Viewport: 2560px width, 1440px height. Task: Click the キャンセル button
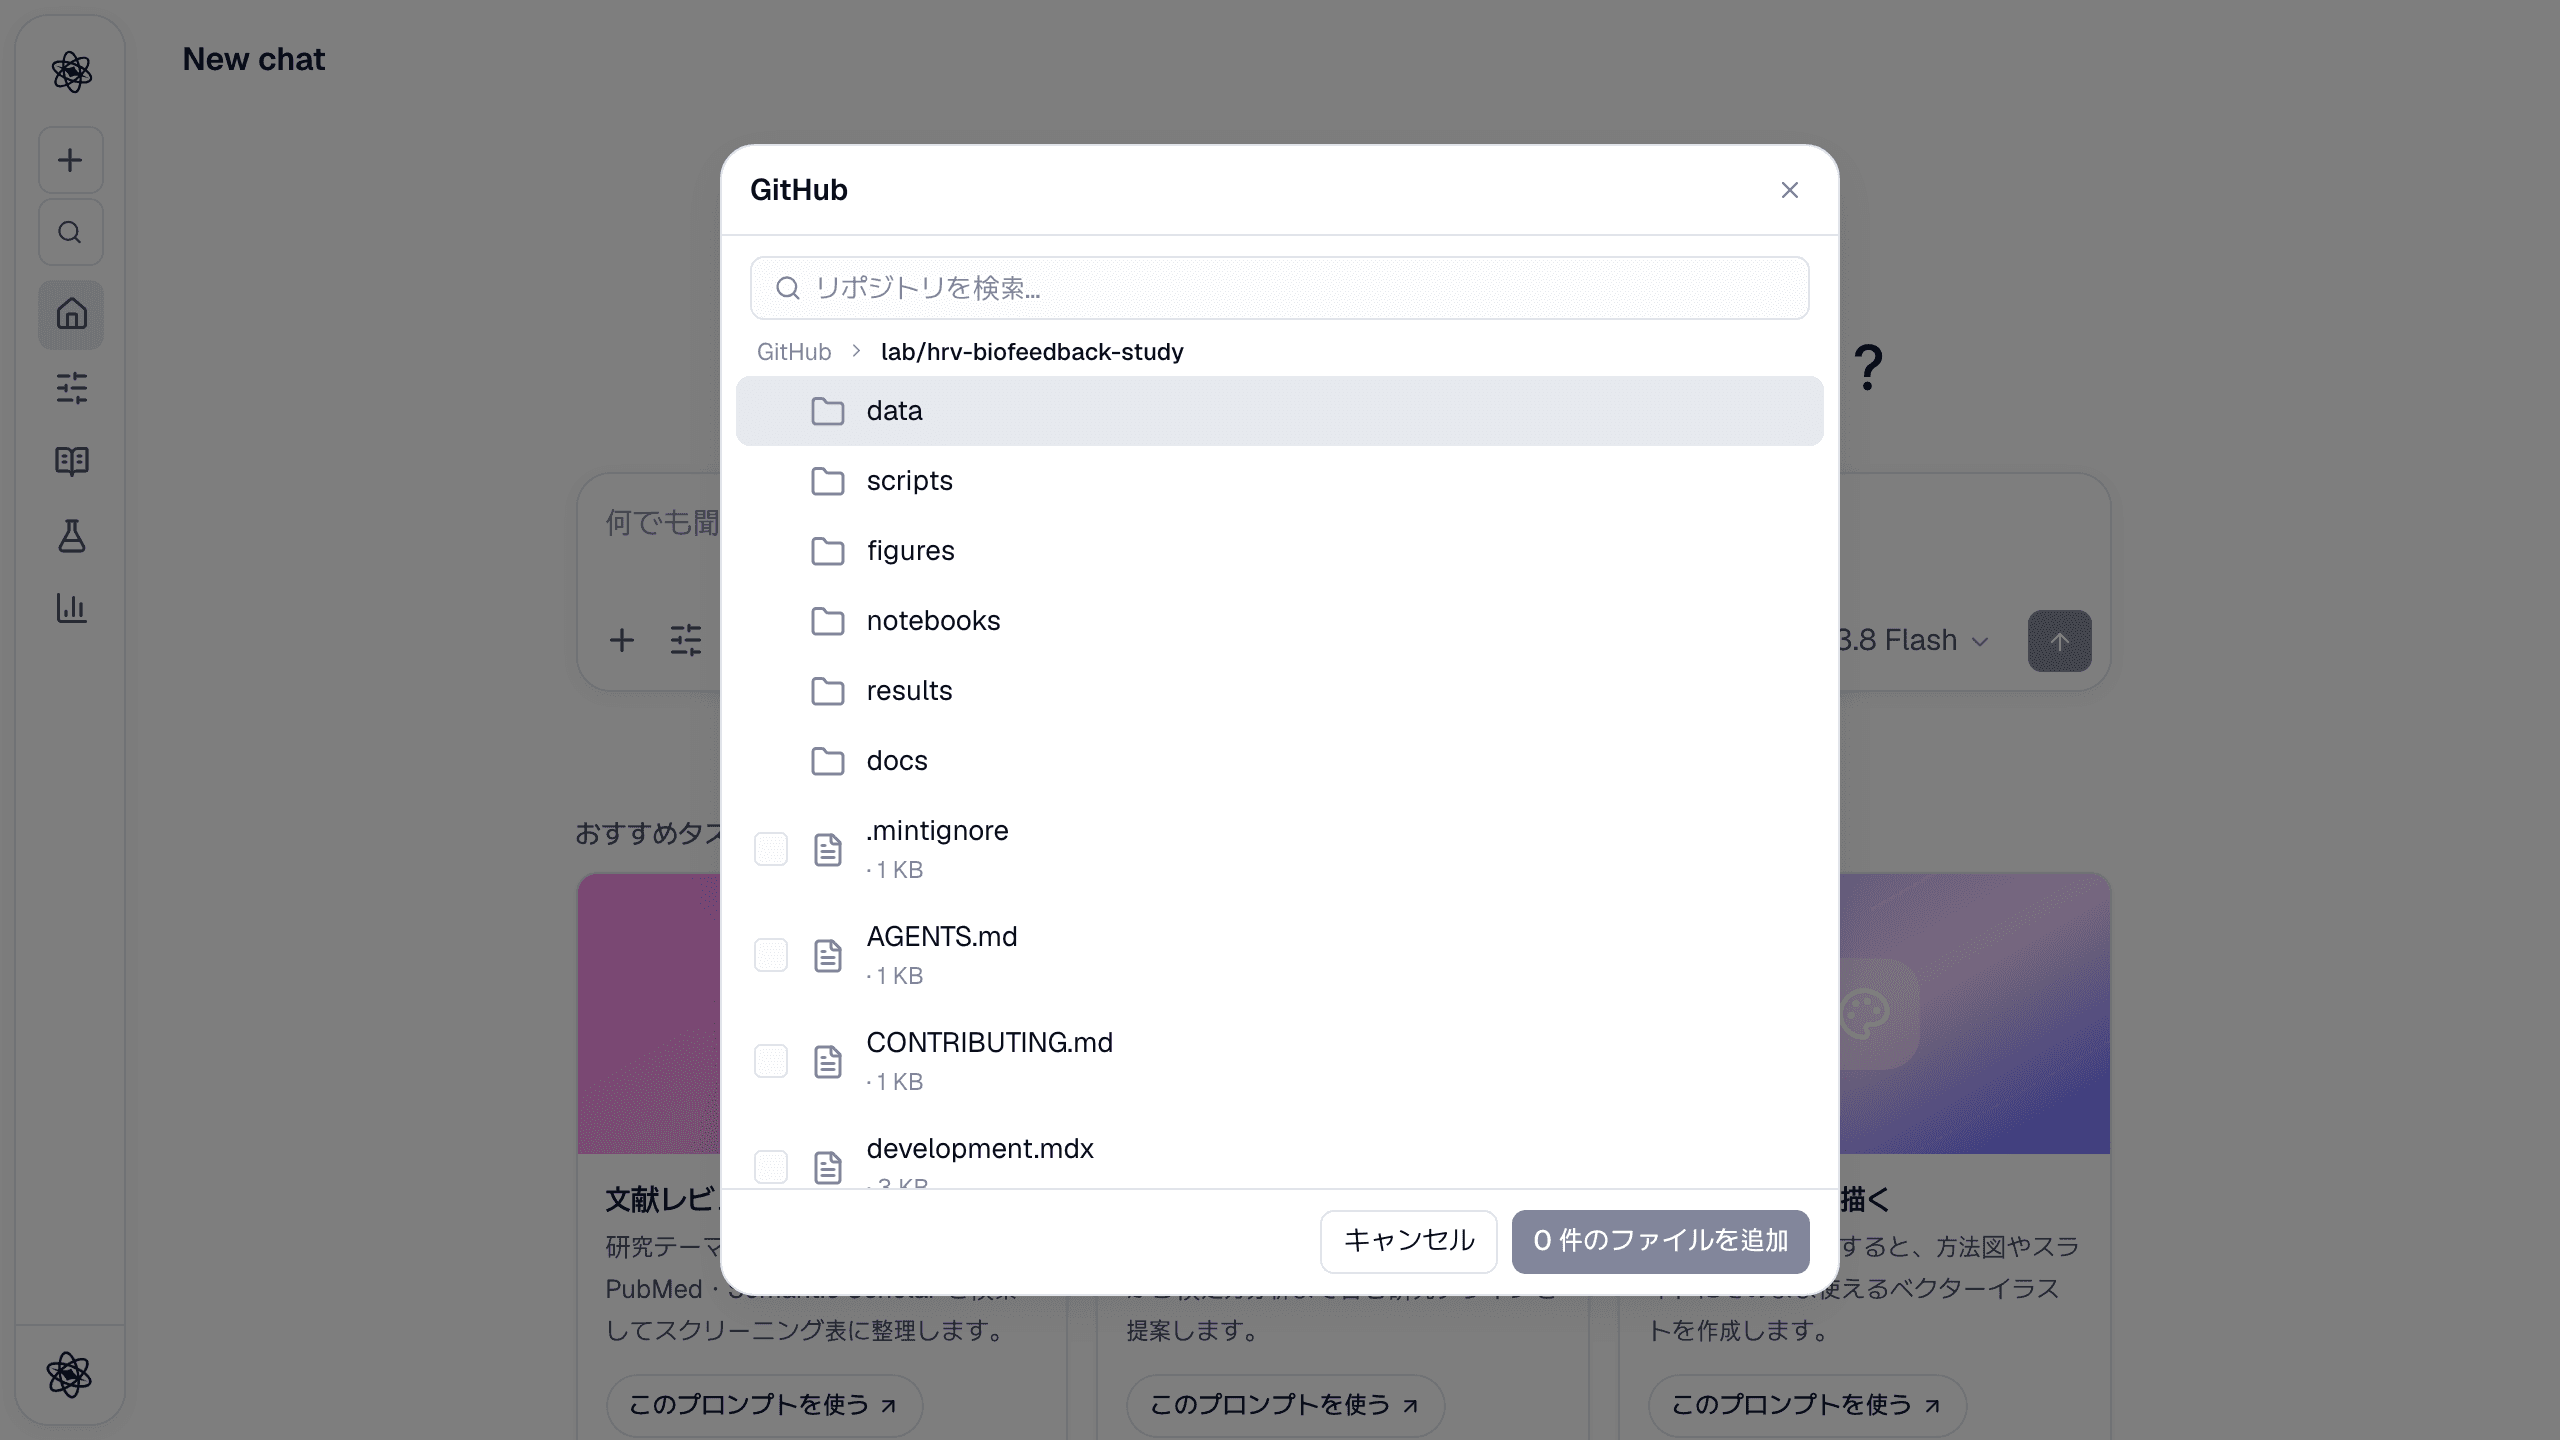click(x=1409, y=1241)
